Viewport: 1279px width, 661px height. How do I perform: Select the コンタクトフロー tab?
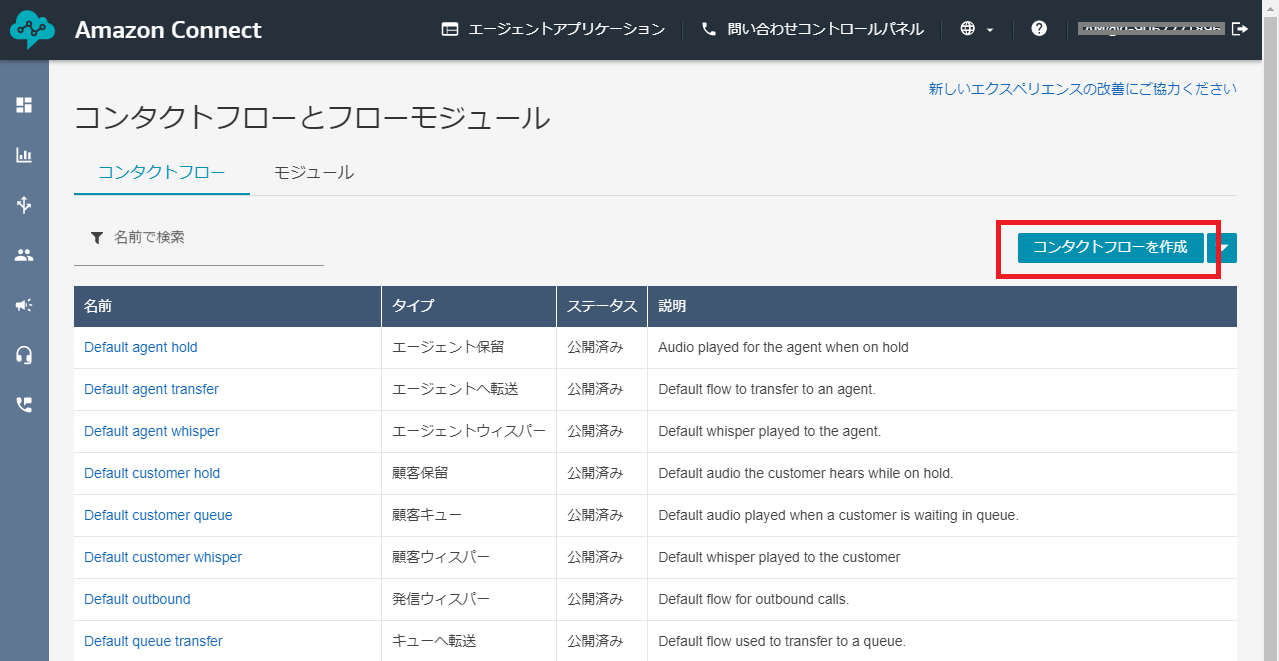[x=162, y=172]
